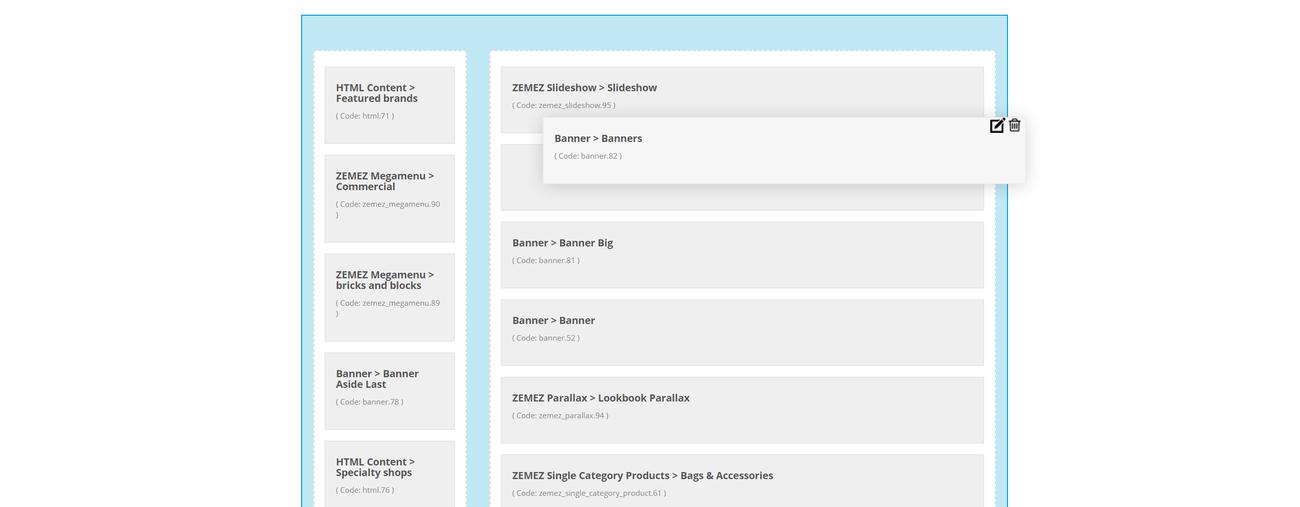Screen dimensions: 1300x507
Task: Click the text 'Code: zemez_parallax.94'
Action: [x=560, y=415]
